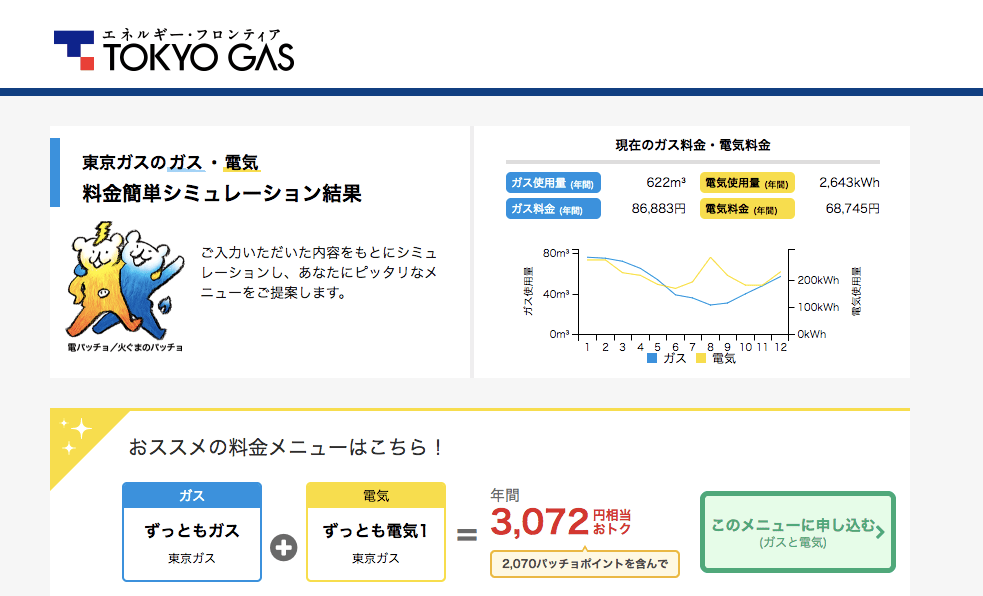Click the 東京ガスのガス・電気 heading line
This screenshot has width=983, height=596.
tap(171, 163)
